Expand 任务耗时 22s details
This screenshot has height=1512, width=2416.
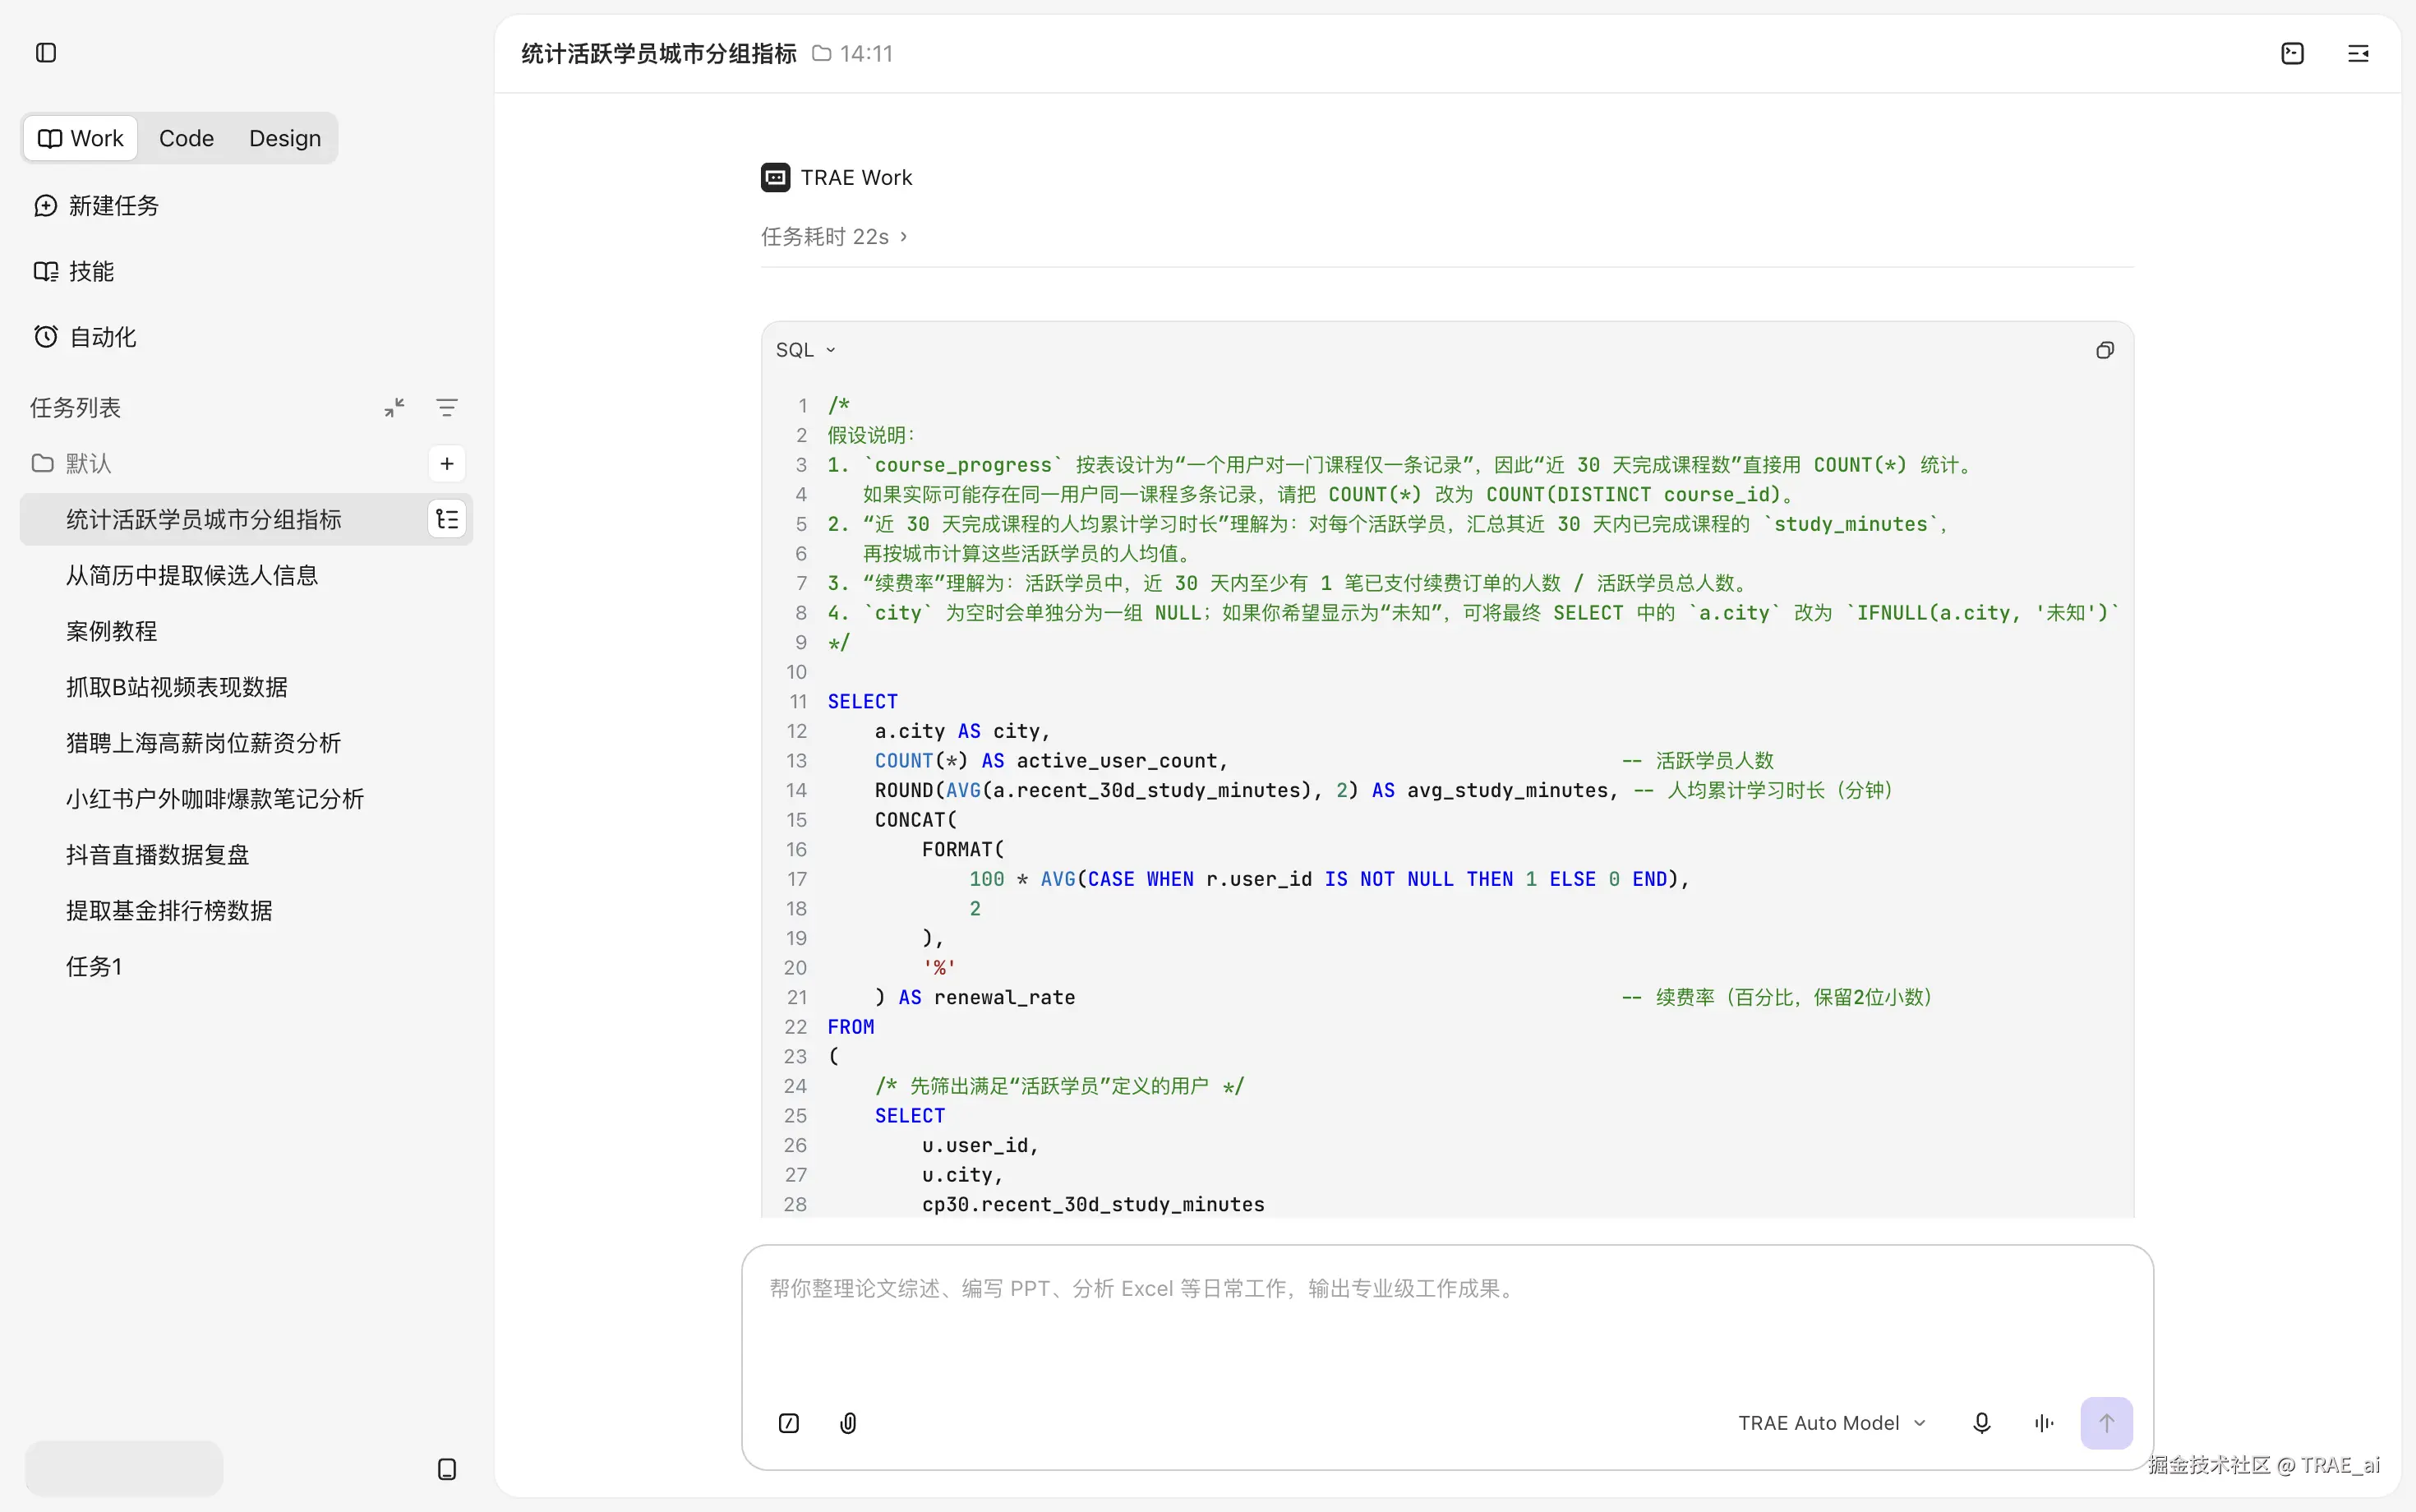tap(834, 236)
